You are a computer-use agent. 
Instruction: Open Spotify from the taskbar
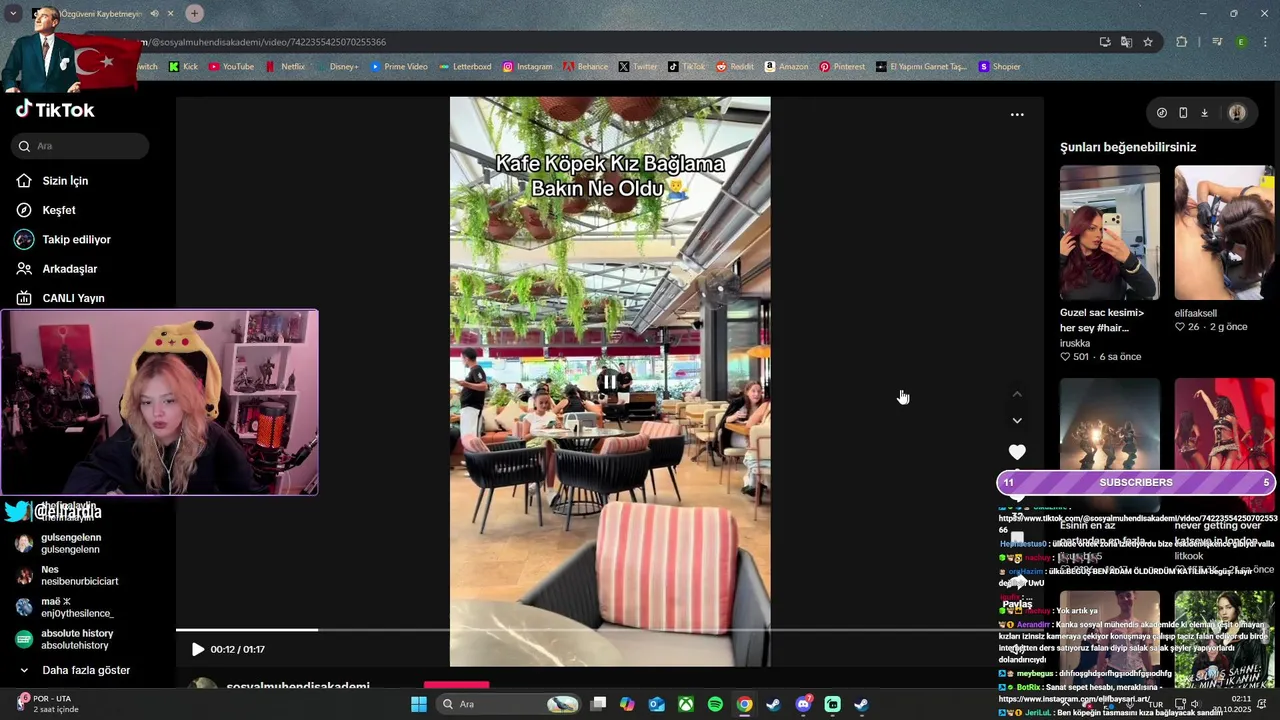tap(715, 704)
